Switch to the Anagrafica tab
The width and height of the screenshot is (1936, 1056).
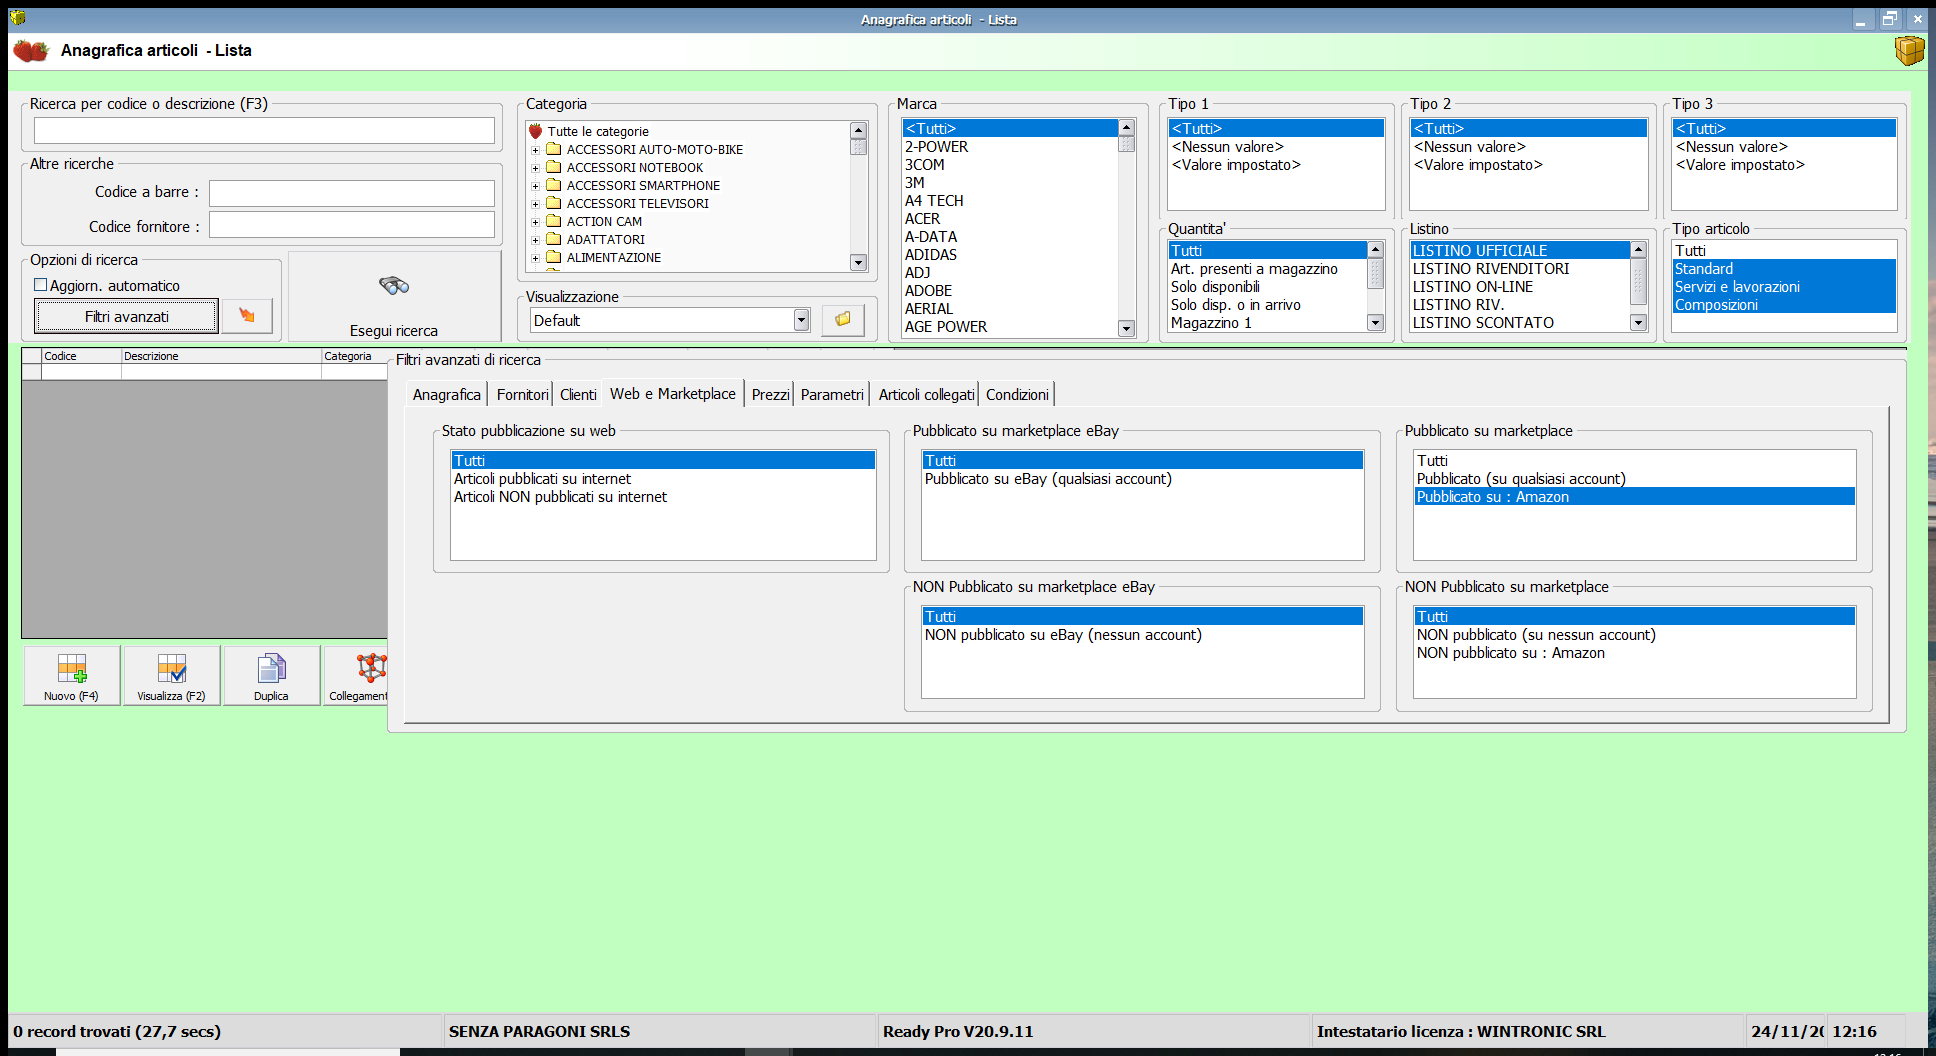point(447,395)
